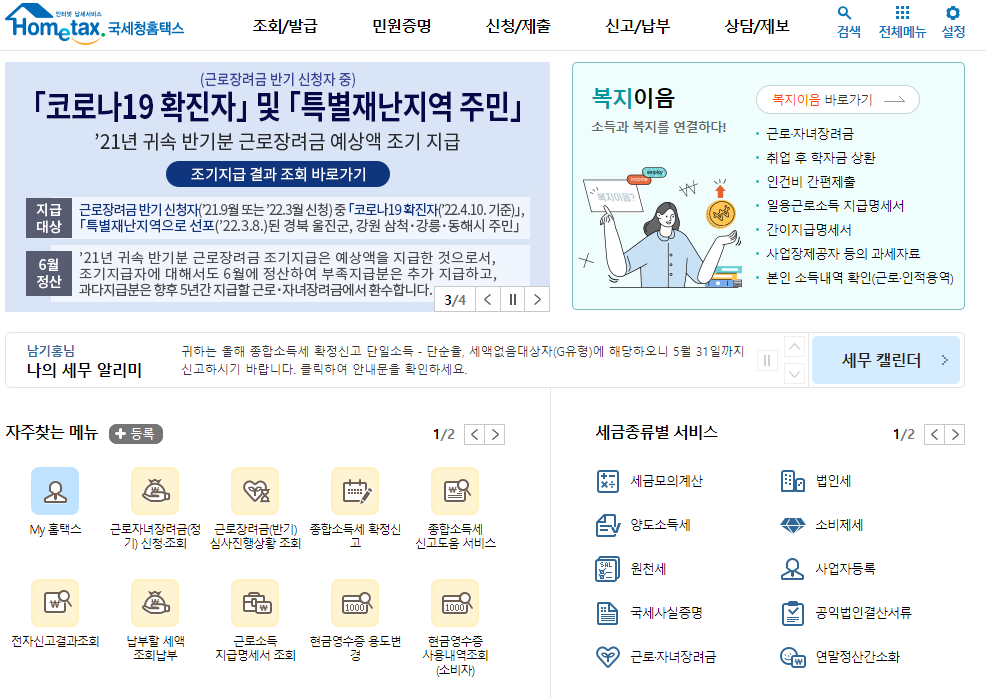Advance to the next banner slide
986x698 pixels.
click(x=537, y=298)
